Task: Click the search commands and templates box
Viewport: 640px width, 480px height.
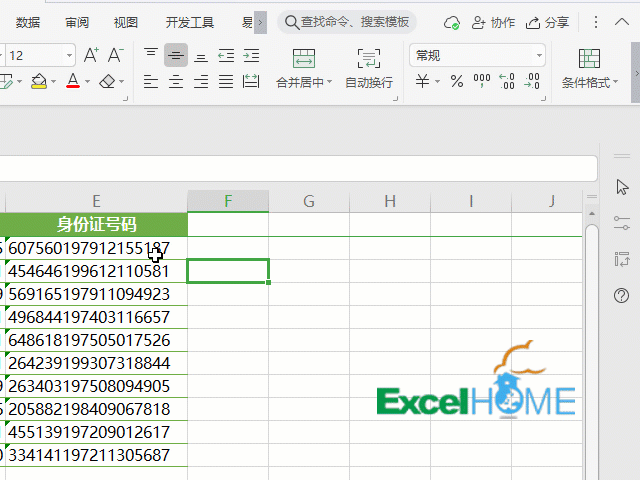Action: point(347,22)
